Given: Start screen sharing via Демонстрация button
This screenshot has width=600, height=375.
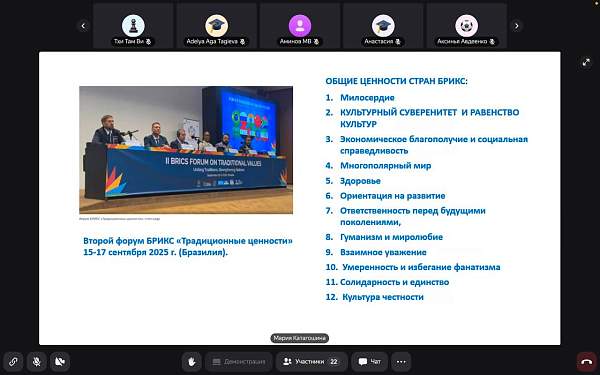Looking at the screenshot, I should (239, 362).
